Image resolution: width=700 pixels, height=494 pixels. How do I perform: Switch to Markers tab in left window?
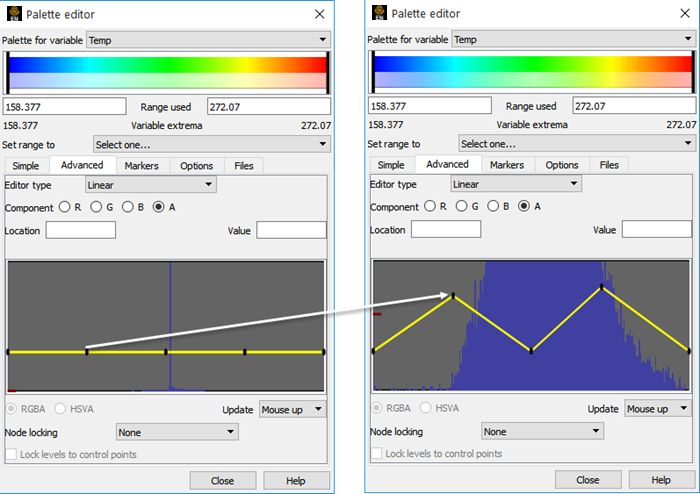[x=142, y=166]
